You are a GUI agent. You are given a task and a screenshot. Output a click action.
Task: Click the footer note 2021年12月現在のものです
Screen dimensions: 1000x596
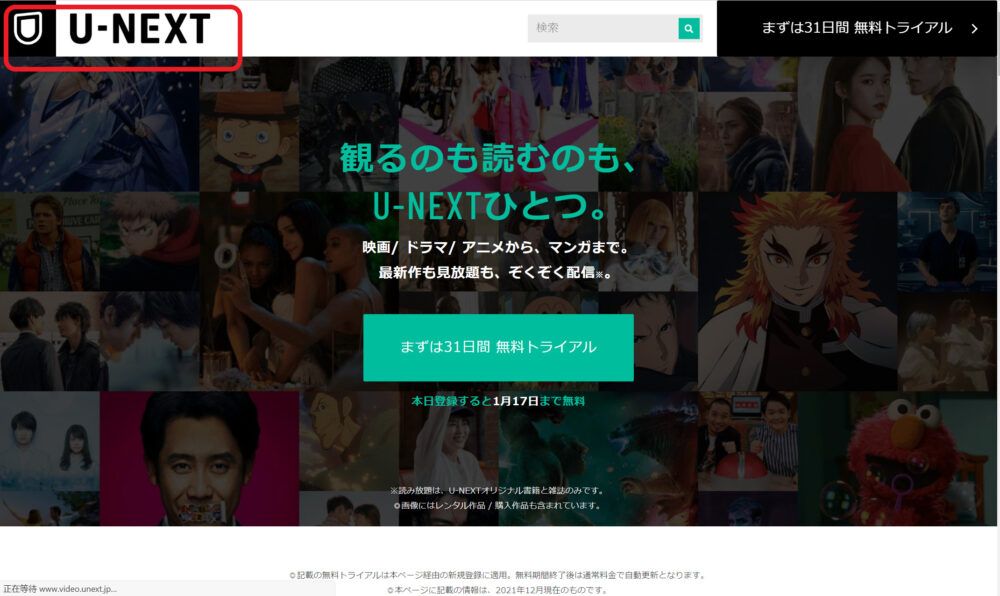click(x=497, y=590)
